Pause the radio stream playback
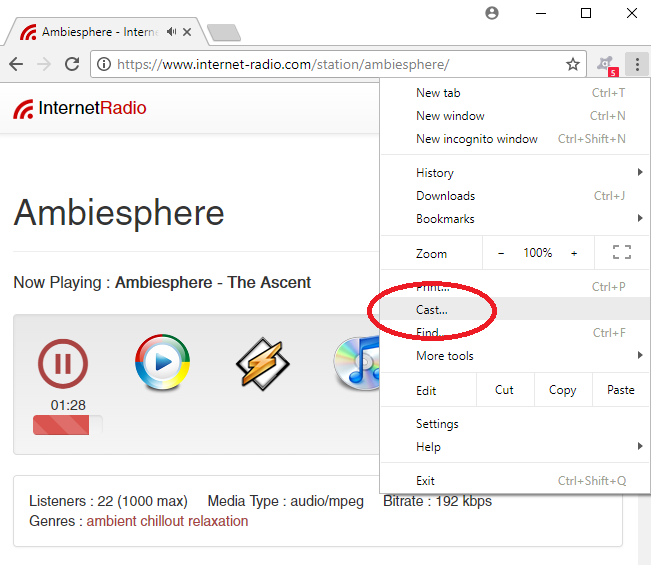Screen dimensions: 651x565 (62, 364)
